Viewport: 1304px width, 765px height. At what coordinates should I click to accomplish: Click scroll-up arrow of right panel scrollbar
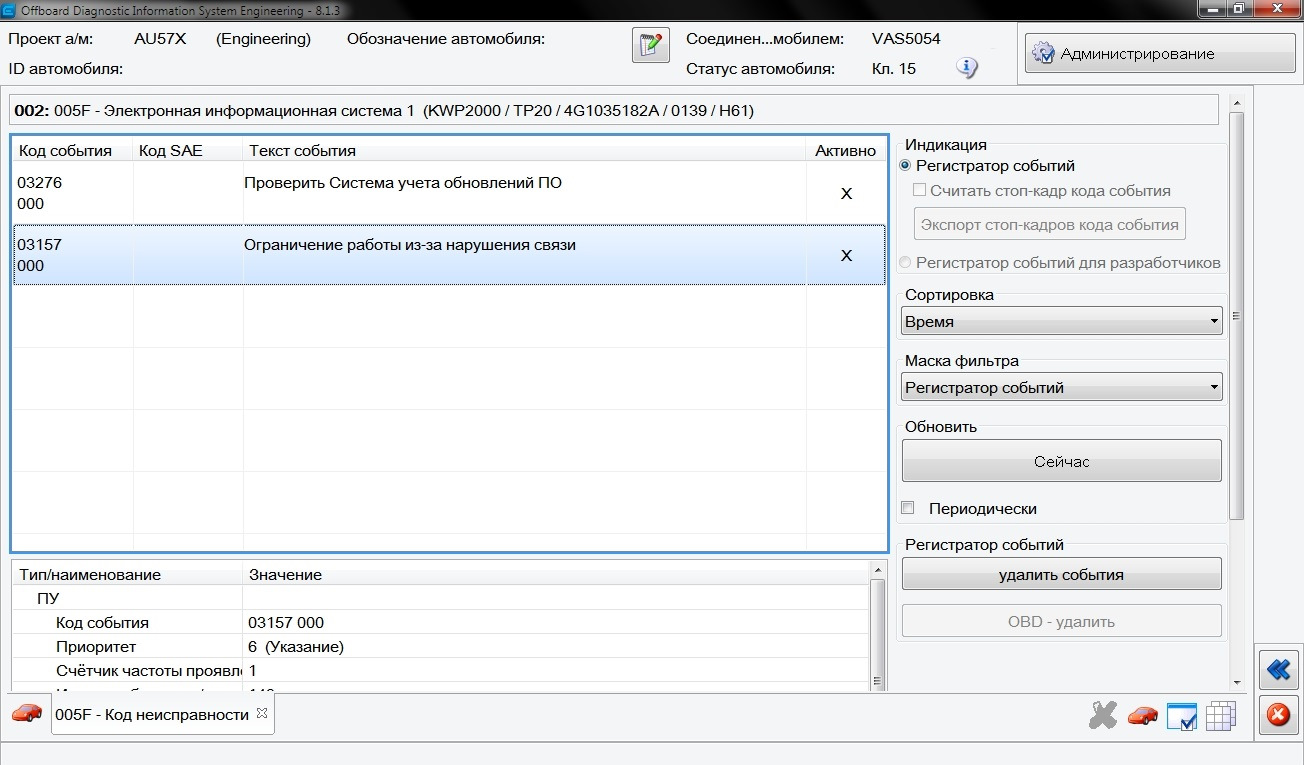click(1237, 103)
